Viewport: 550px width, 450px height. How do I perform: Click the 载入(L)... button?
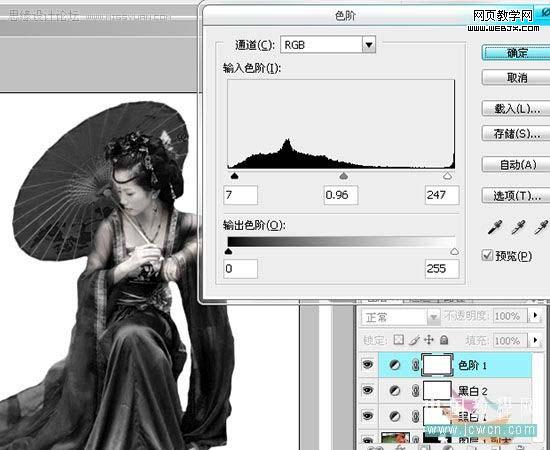tap(517, 109)
